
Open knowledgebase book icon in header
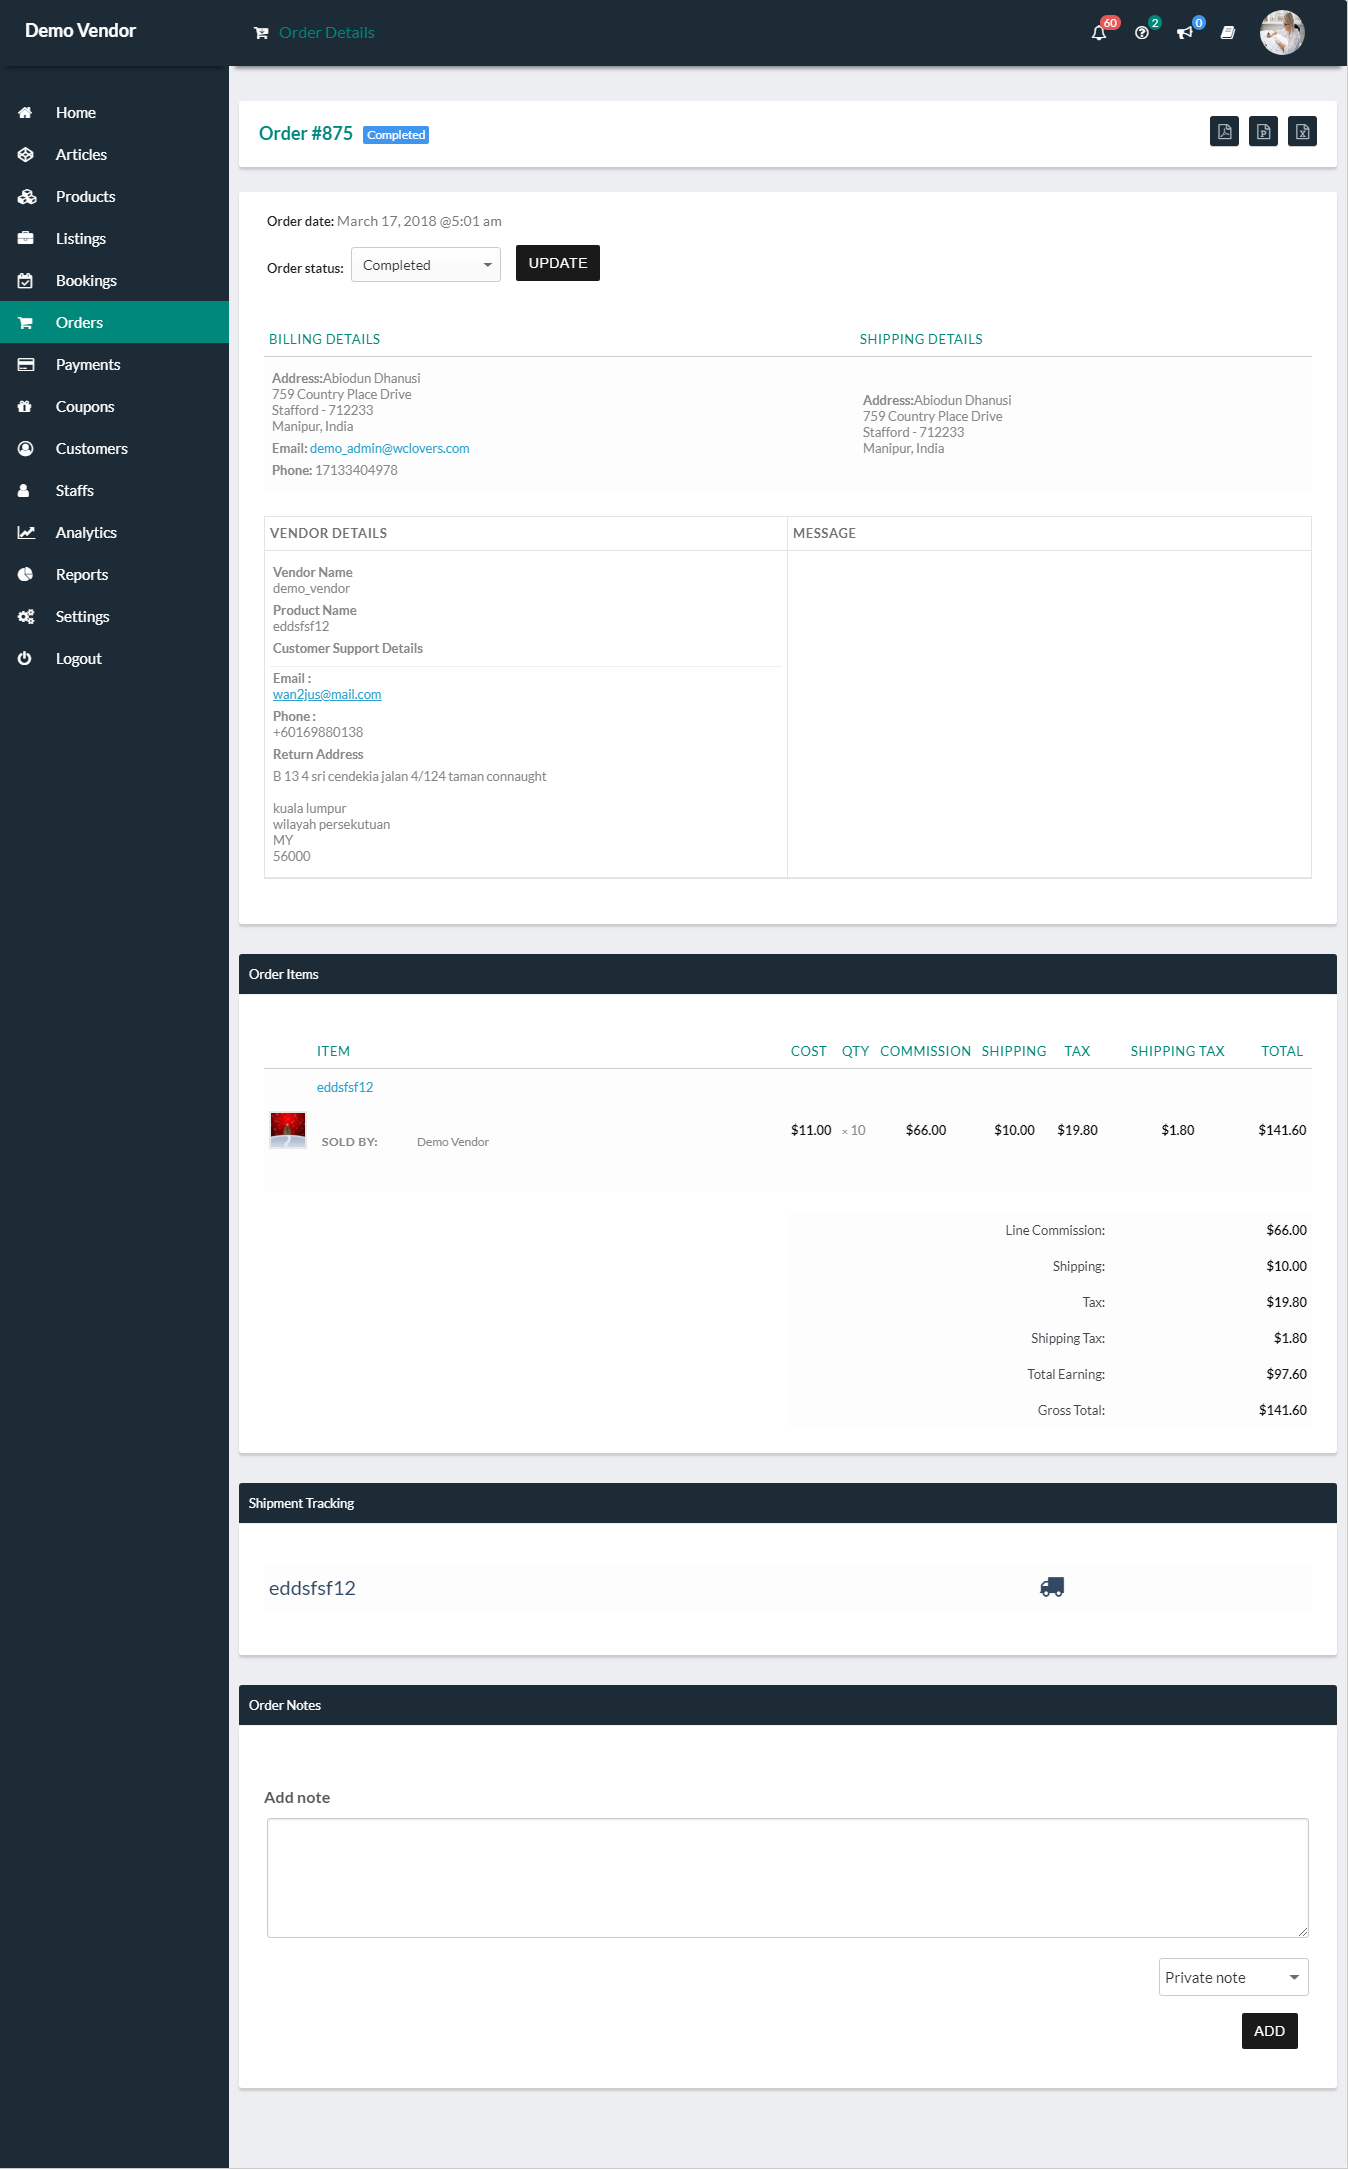(x=1228, y=33)
